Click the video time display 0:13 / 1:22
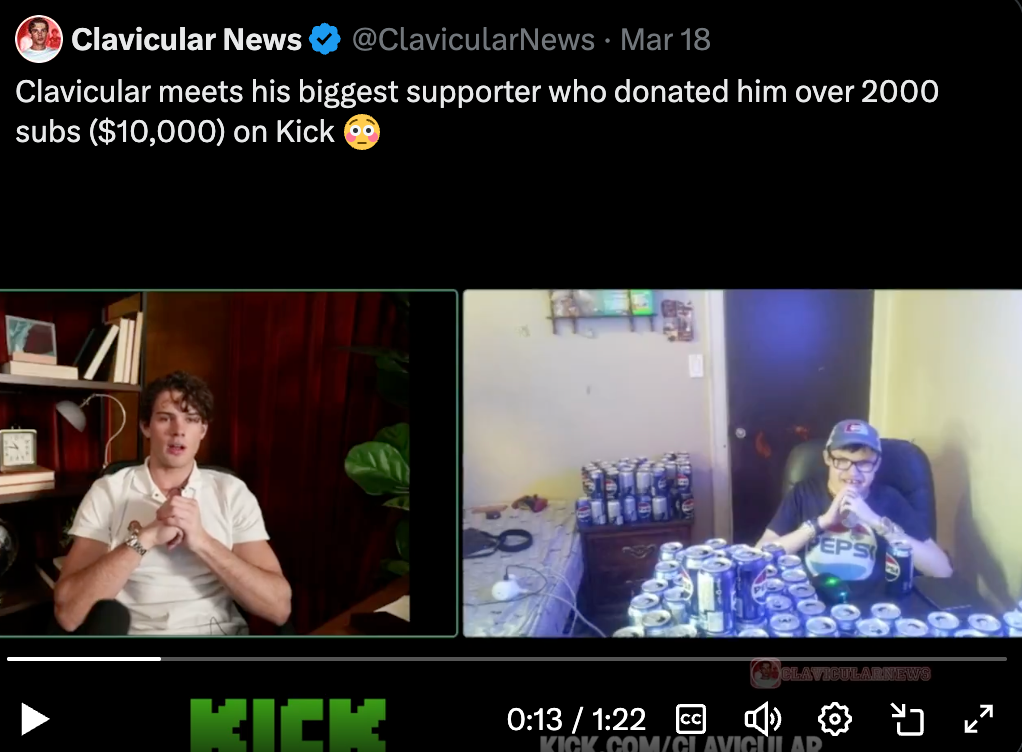This screenshot has width=1022, height=752. point(576,719)
